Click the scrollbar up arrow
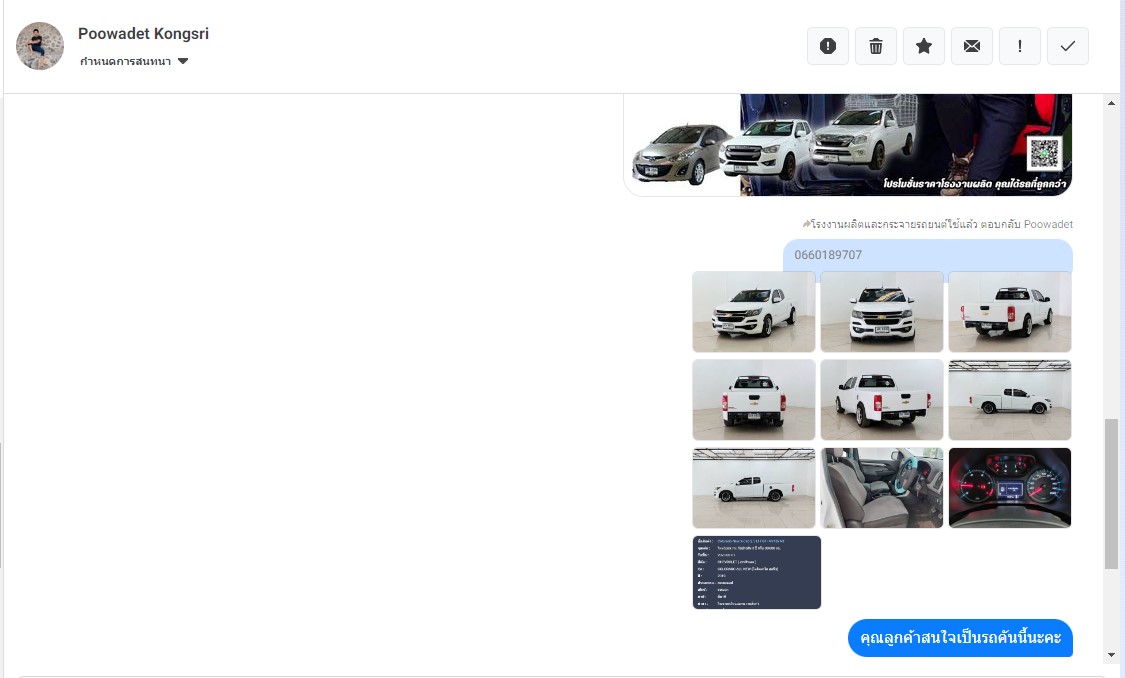 [1111, 103]
